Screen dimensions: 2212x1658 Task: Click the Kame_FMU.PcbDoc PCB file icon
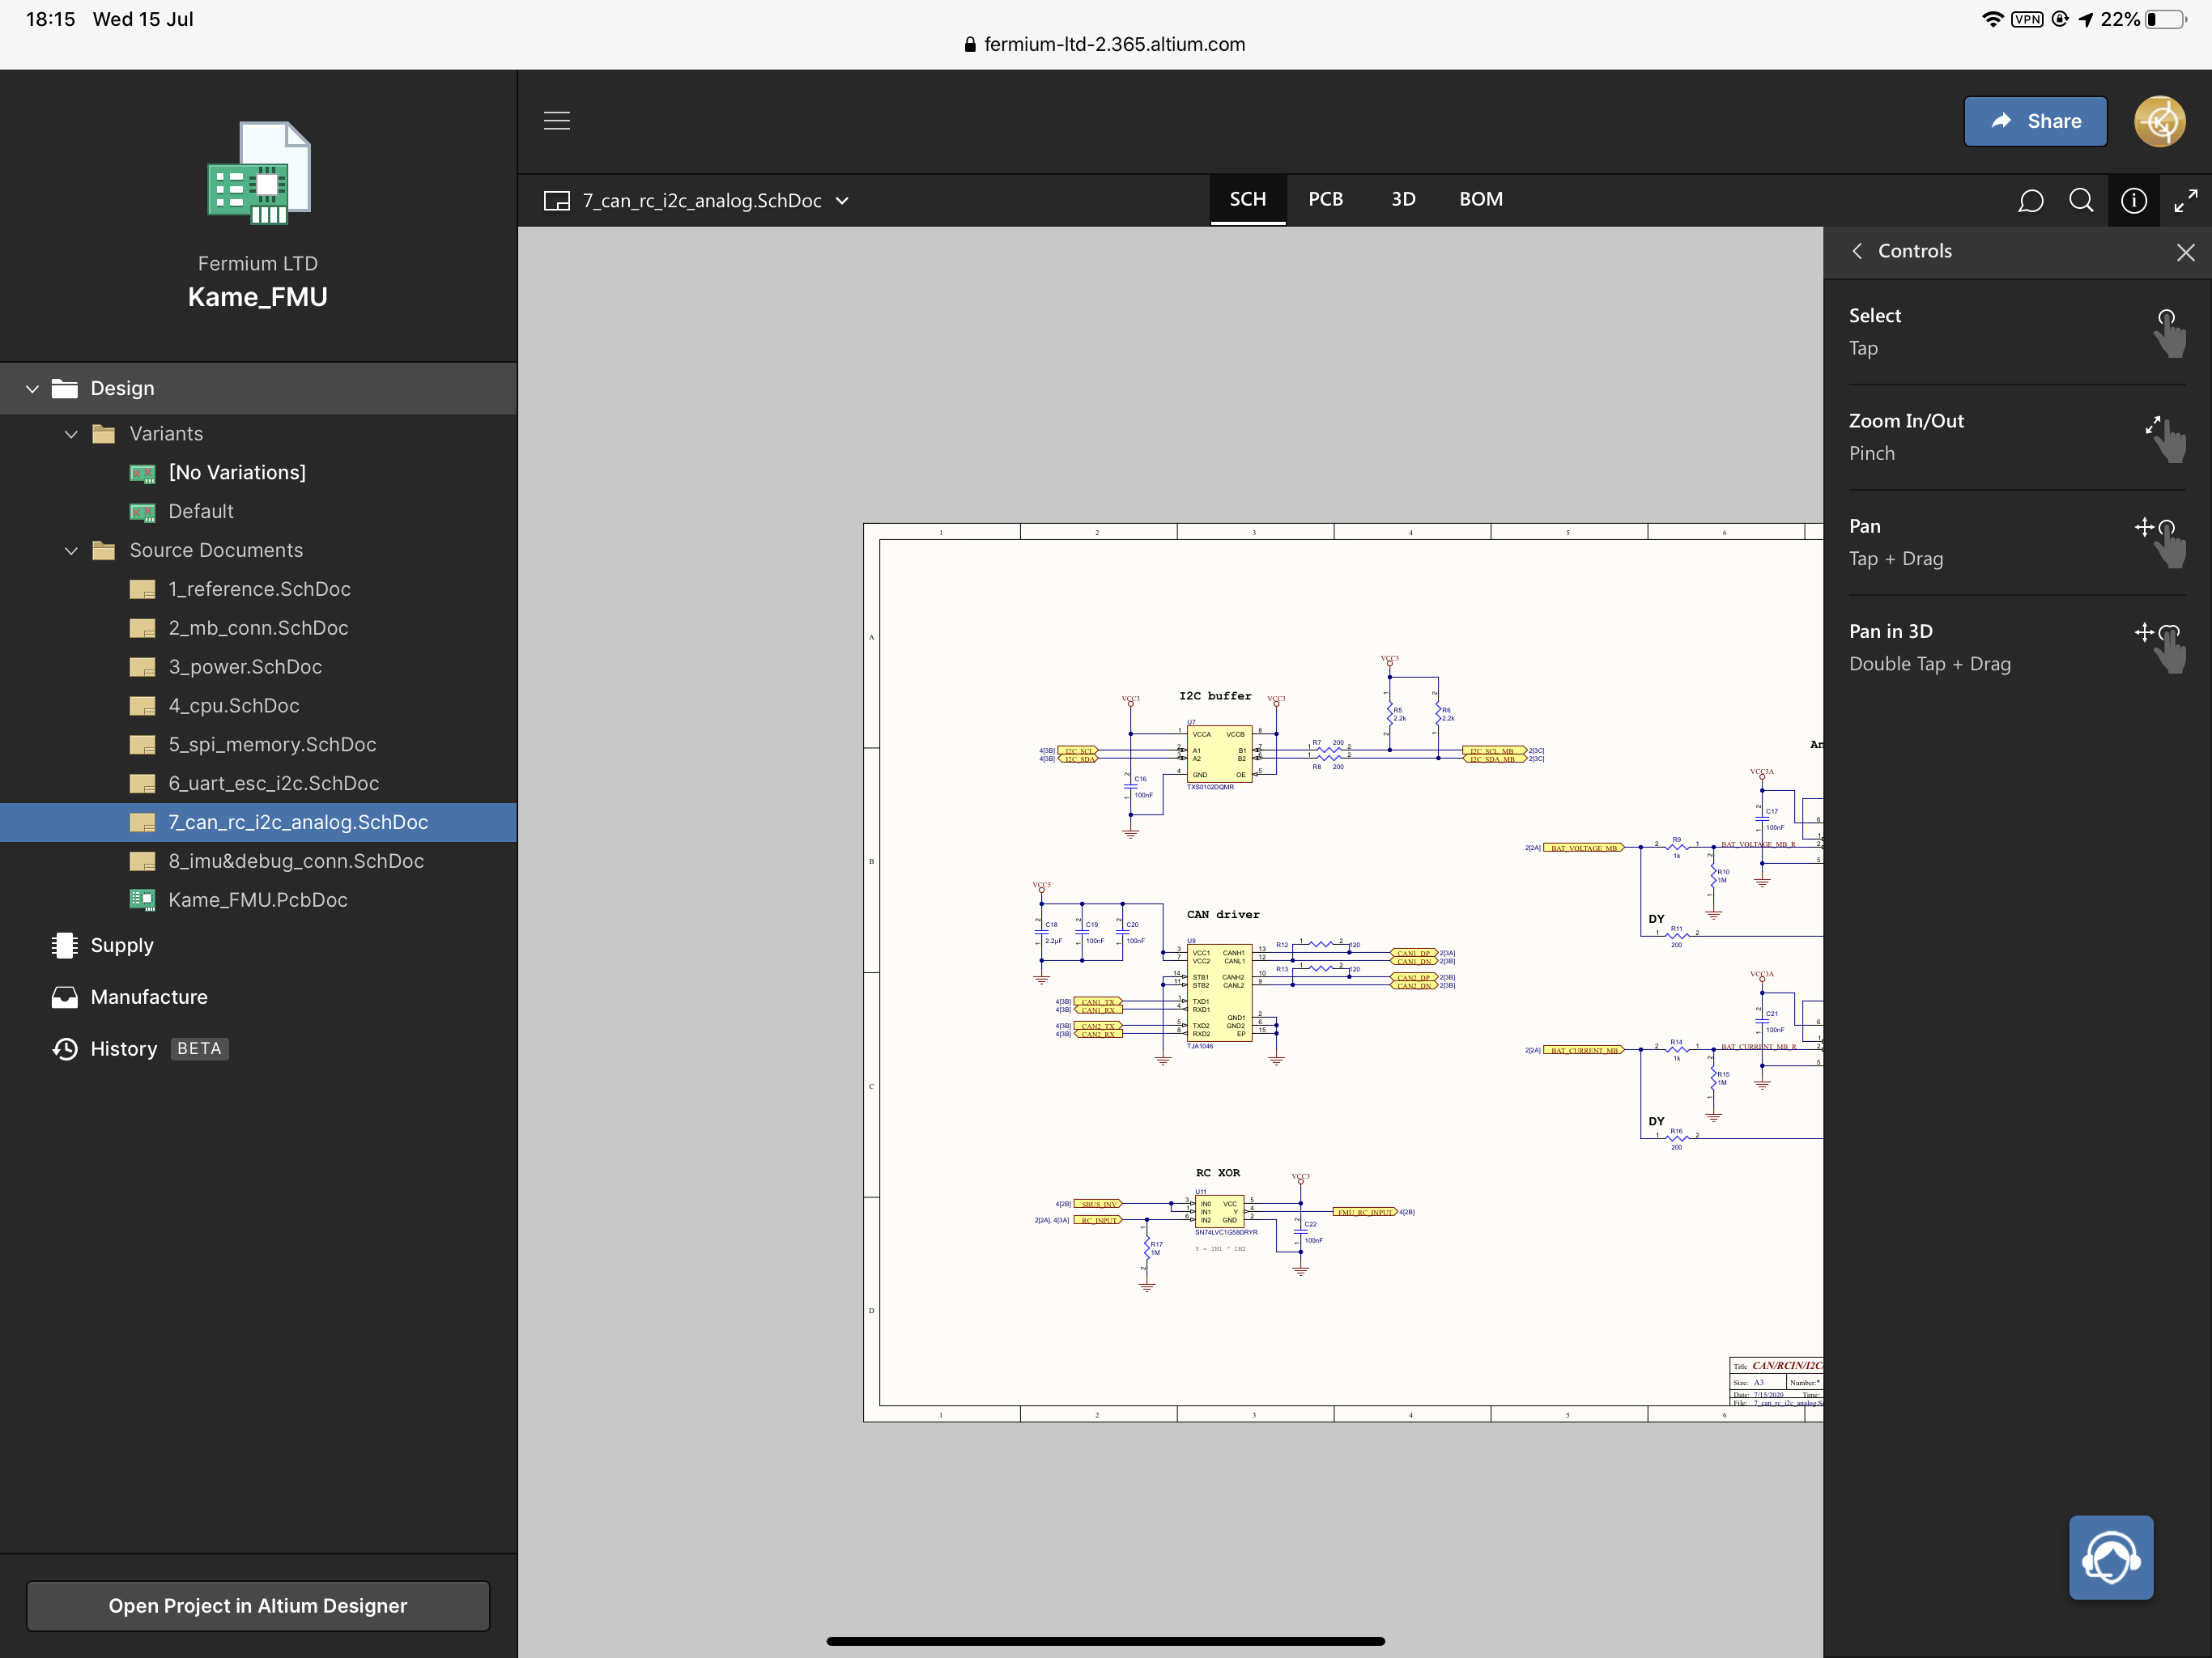click(x=143, y=900)
